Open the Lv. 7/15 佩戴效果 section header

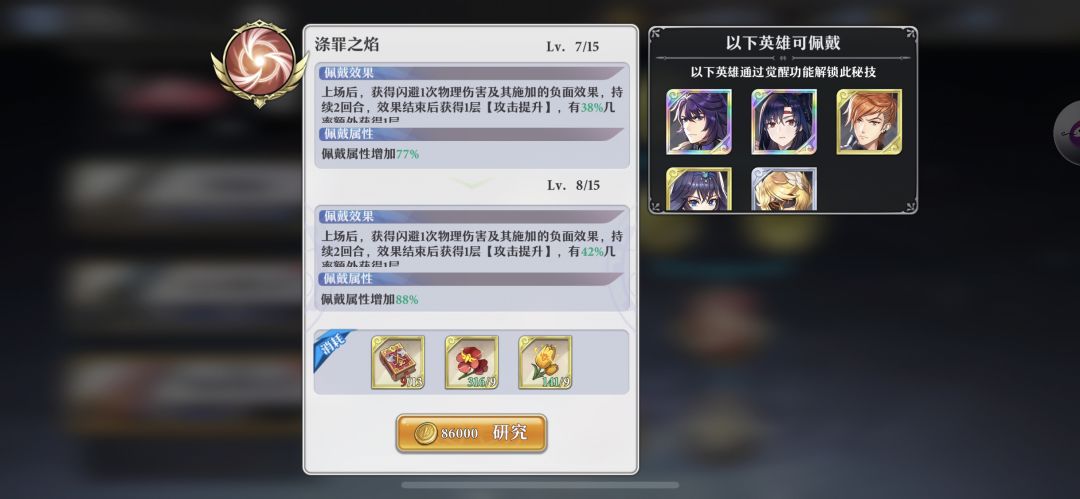point(472,73)
